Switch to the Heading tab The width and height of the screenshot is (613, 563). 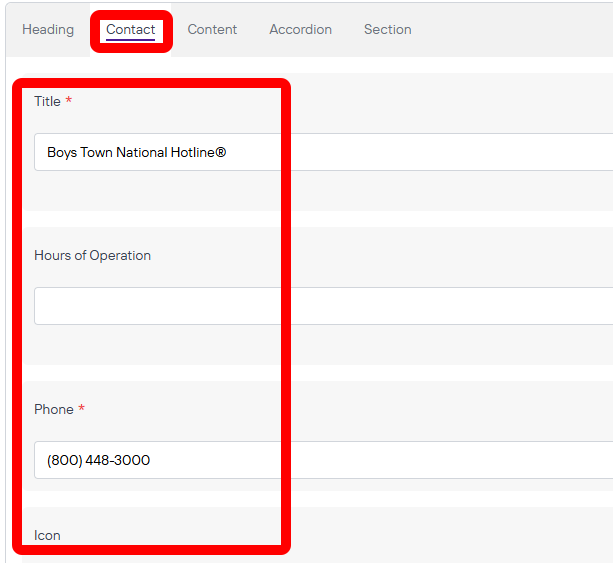[48, 30]
